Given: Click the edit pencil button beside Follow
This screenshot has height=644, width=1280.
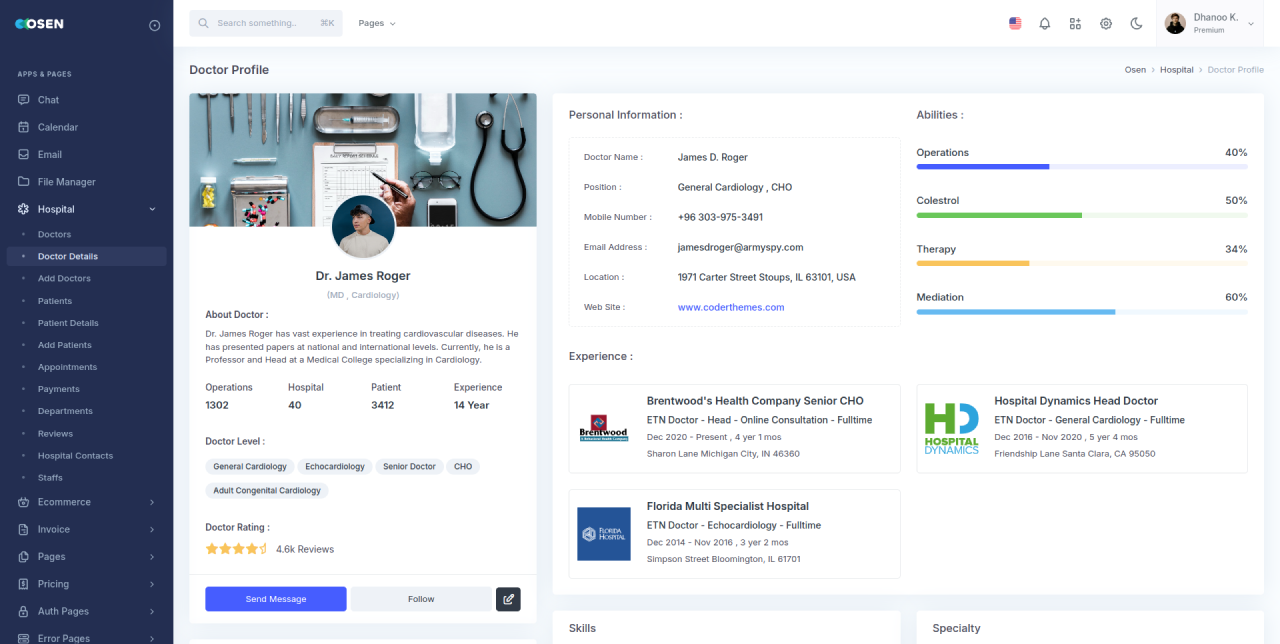Looking at the screenshot, I should 508,599.
